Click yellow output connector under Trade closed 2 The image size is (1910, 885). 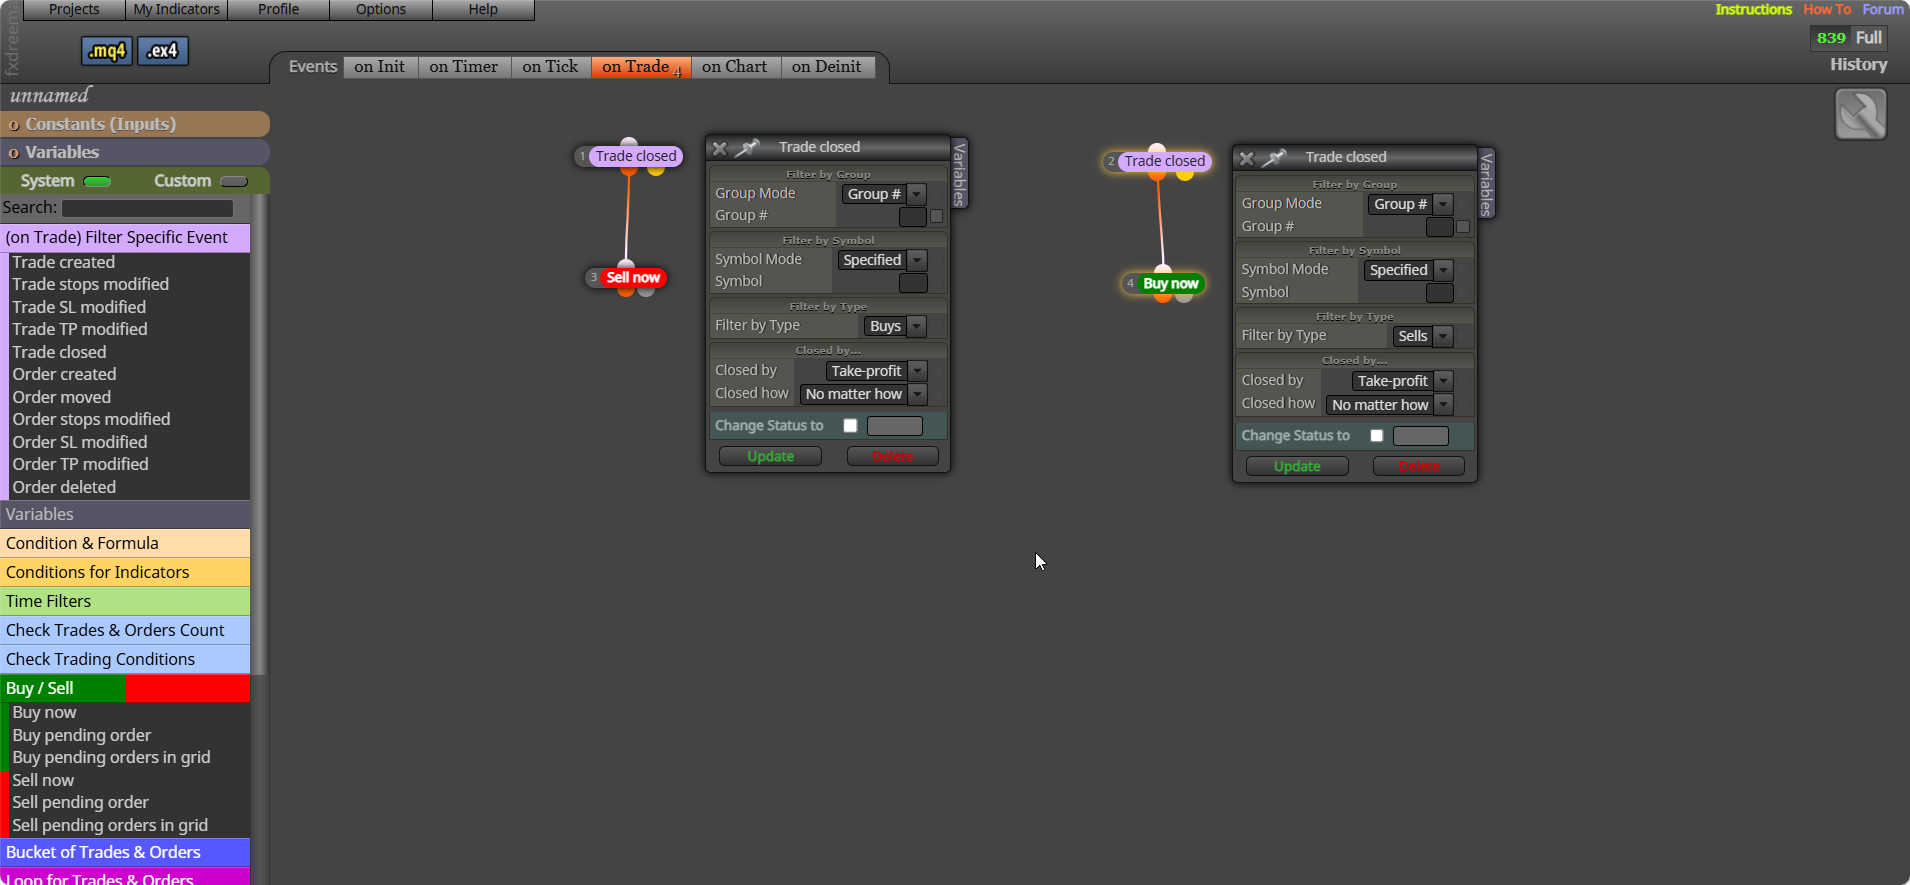(x=1185, y=175)
